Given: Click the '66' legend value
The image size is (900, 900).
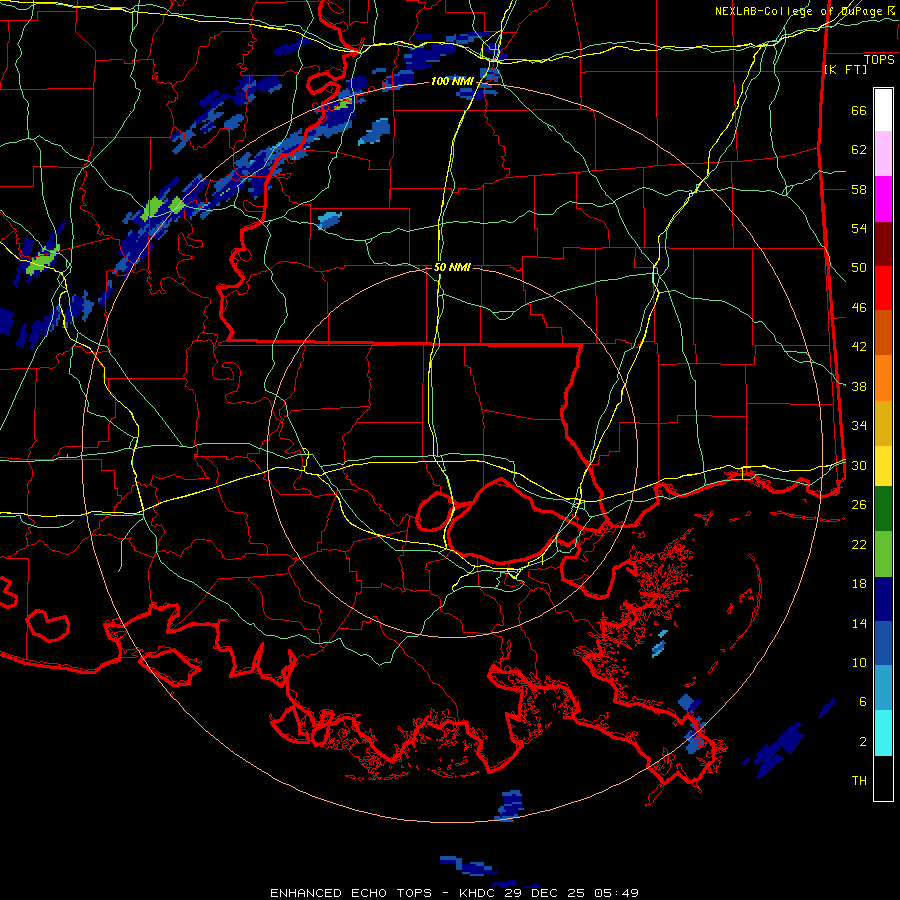Looking at the screenshot, I should [x=859, y=111].
